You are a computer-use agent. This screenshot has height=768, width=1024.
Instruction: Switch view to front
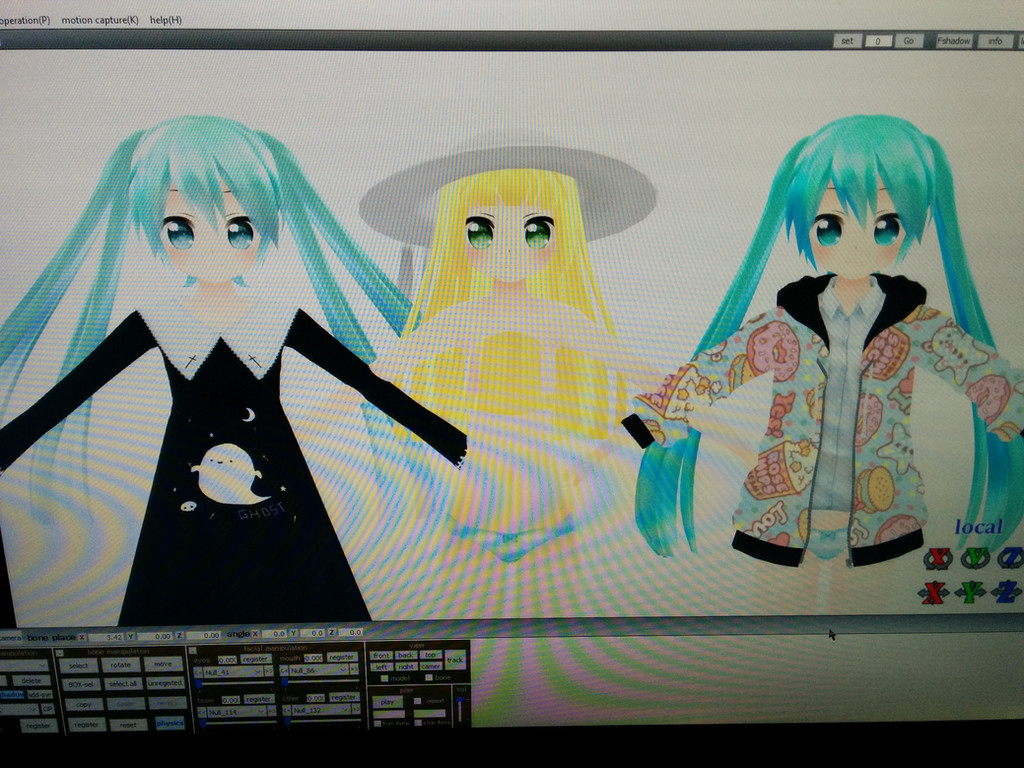[381, 655]
